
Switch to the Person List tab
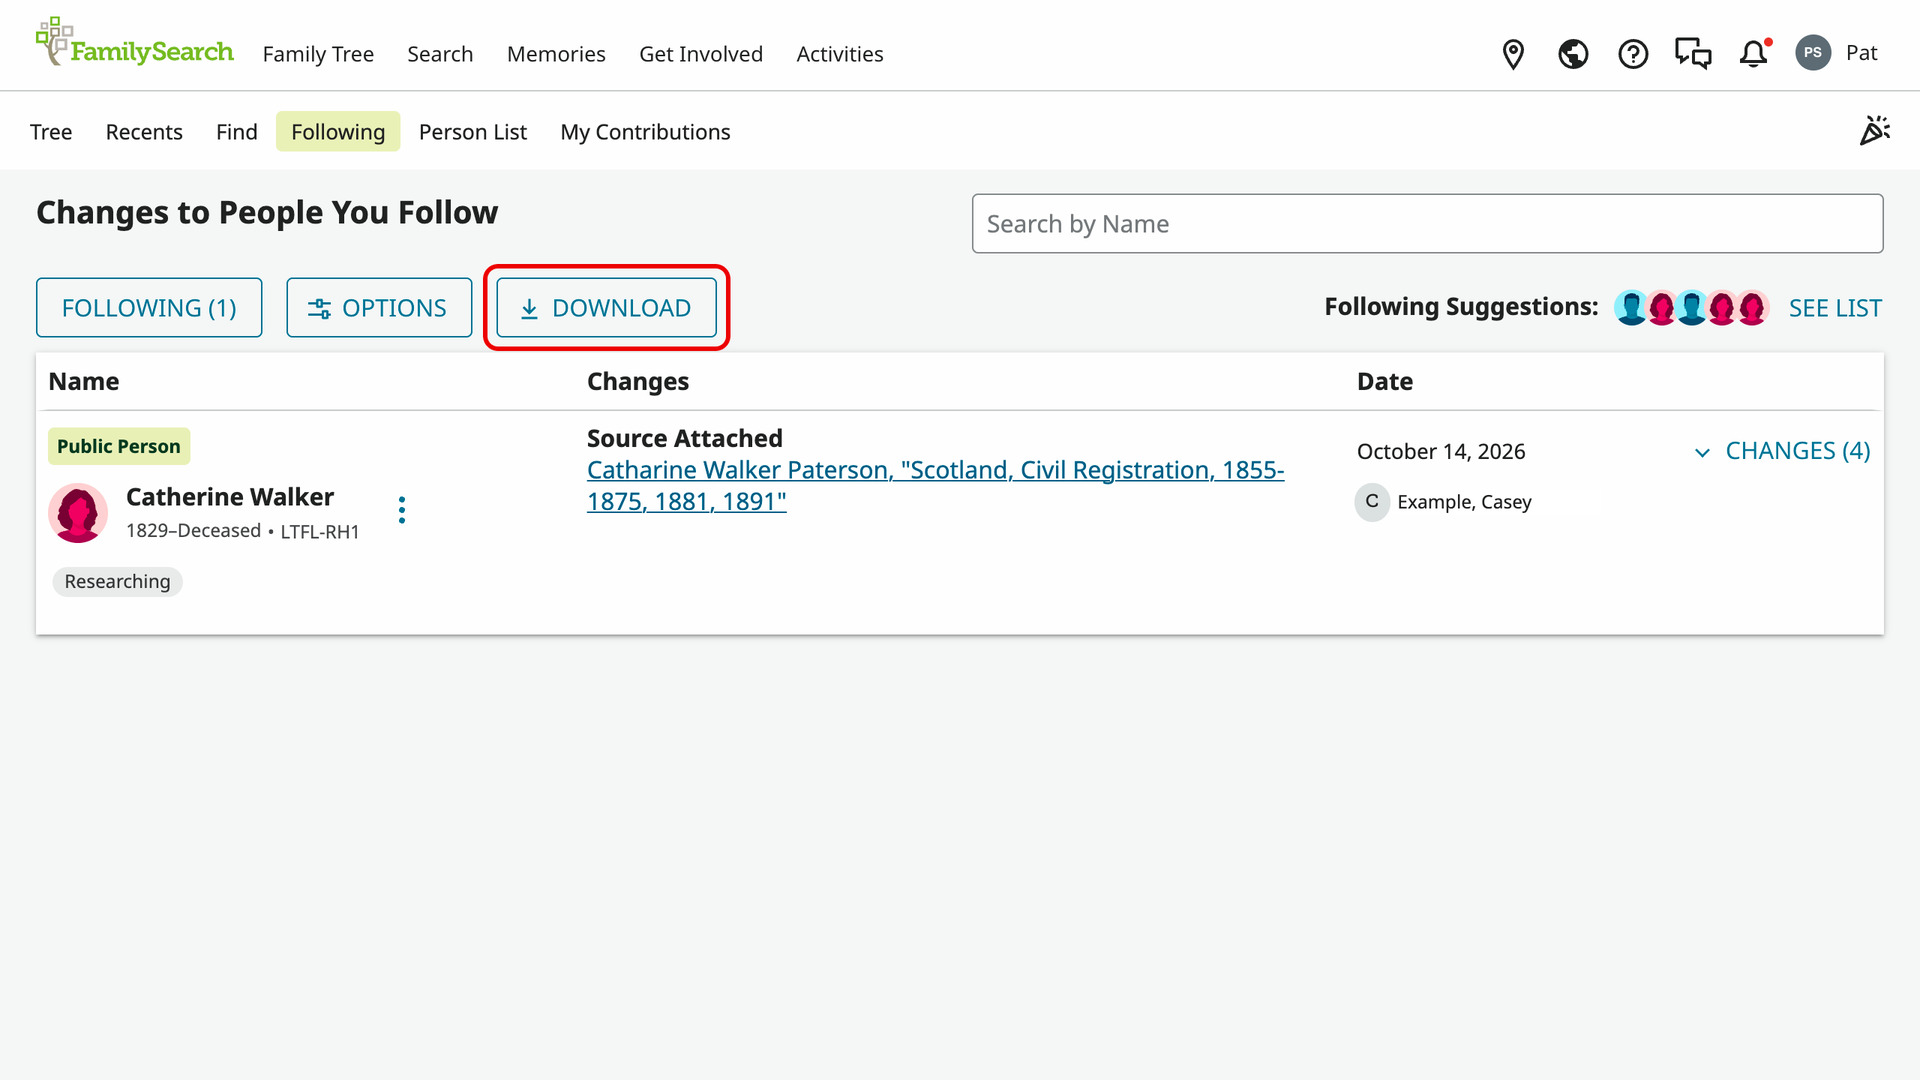pos(473,132)
